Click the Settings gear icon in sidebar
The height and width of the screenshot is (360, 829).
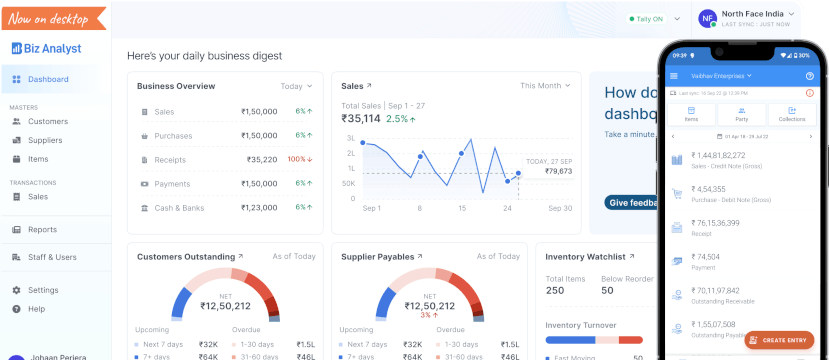16,290
